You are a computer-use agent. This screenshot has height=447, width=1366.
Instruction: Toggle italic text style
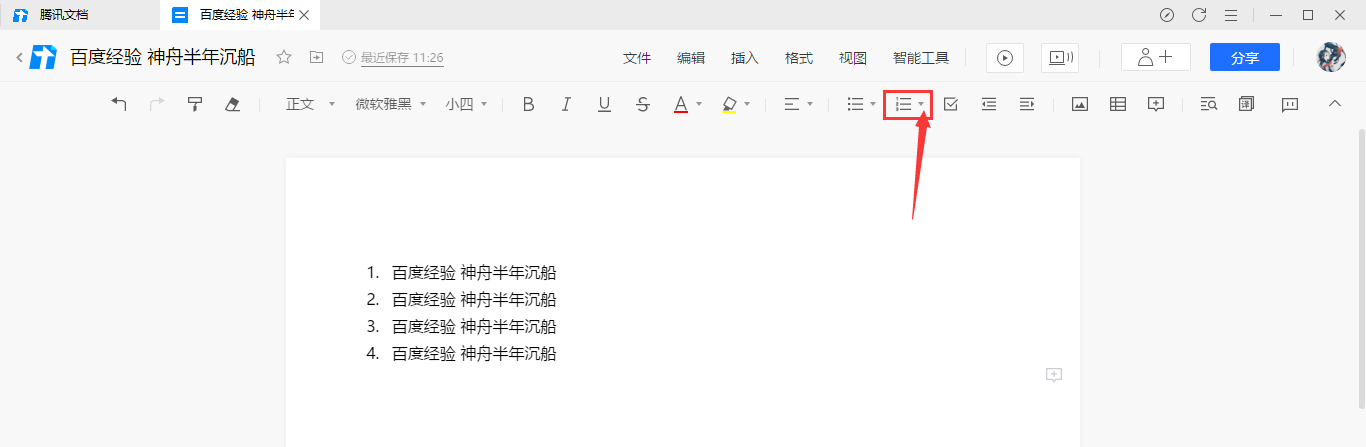[566, 104]
